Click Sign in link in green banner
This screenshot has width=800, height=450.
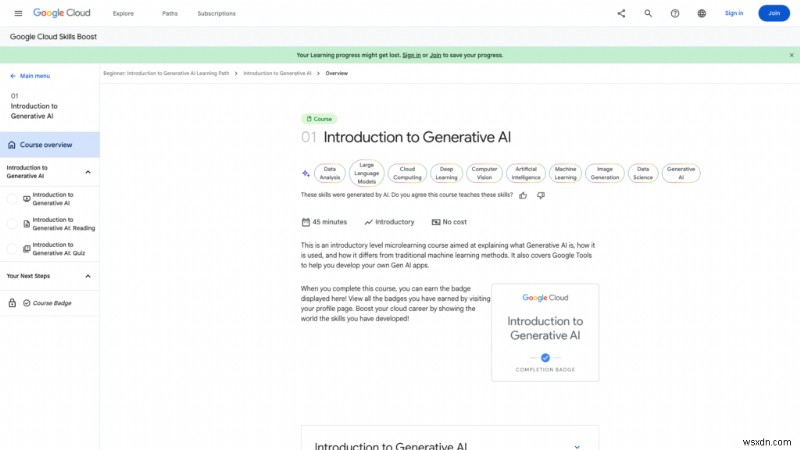coord(411,55)
